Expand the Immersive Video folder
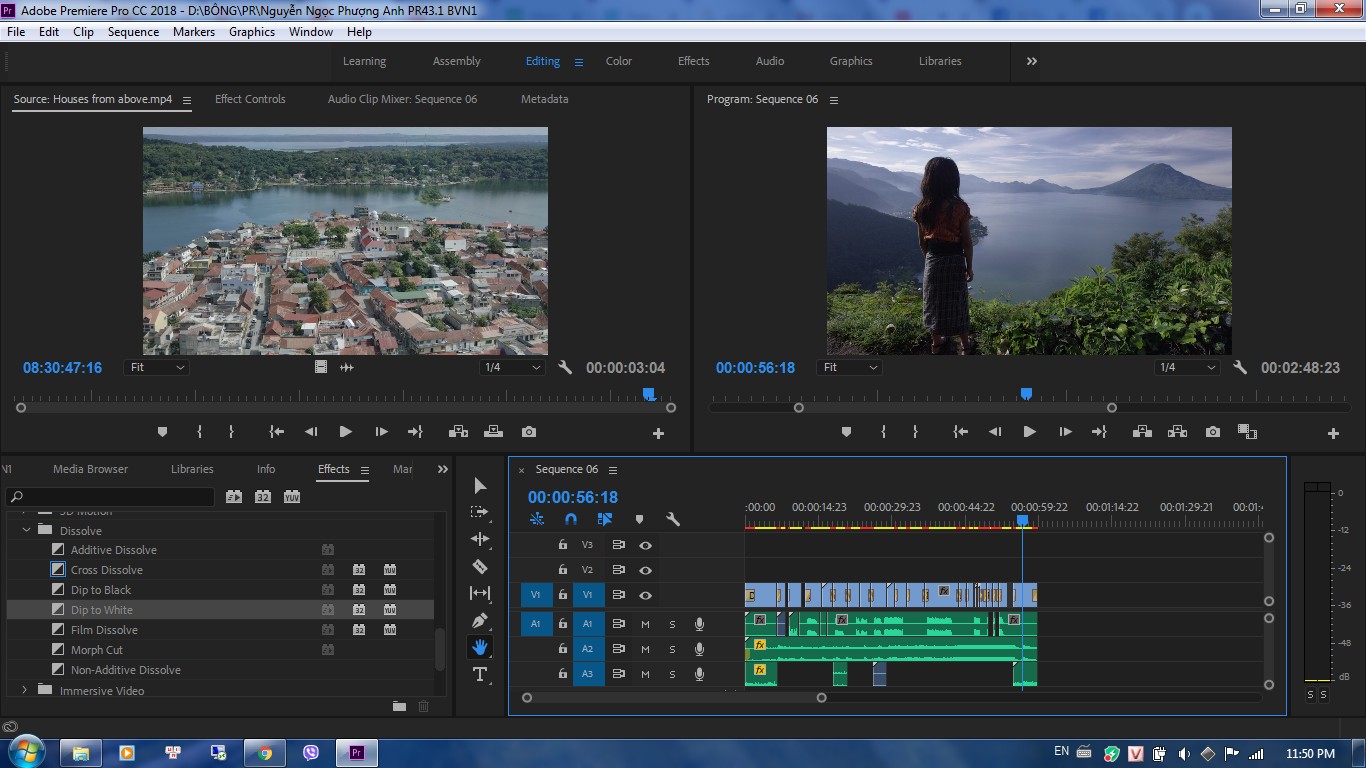 [26, 690]
